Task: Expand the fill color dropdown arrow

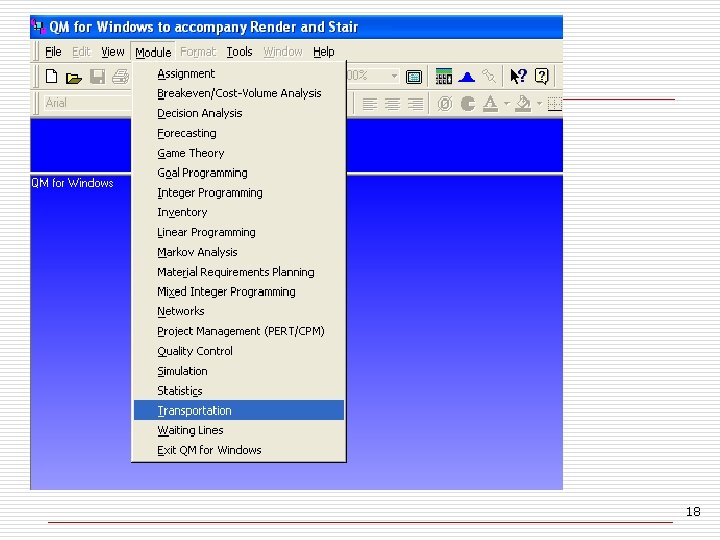Action: click(x=540, y=104)
